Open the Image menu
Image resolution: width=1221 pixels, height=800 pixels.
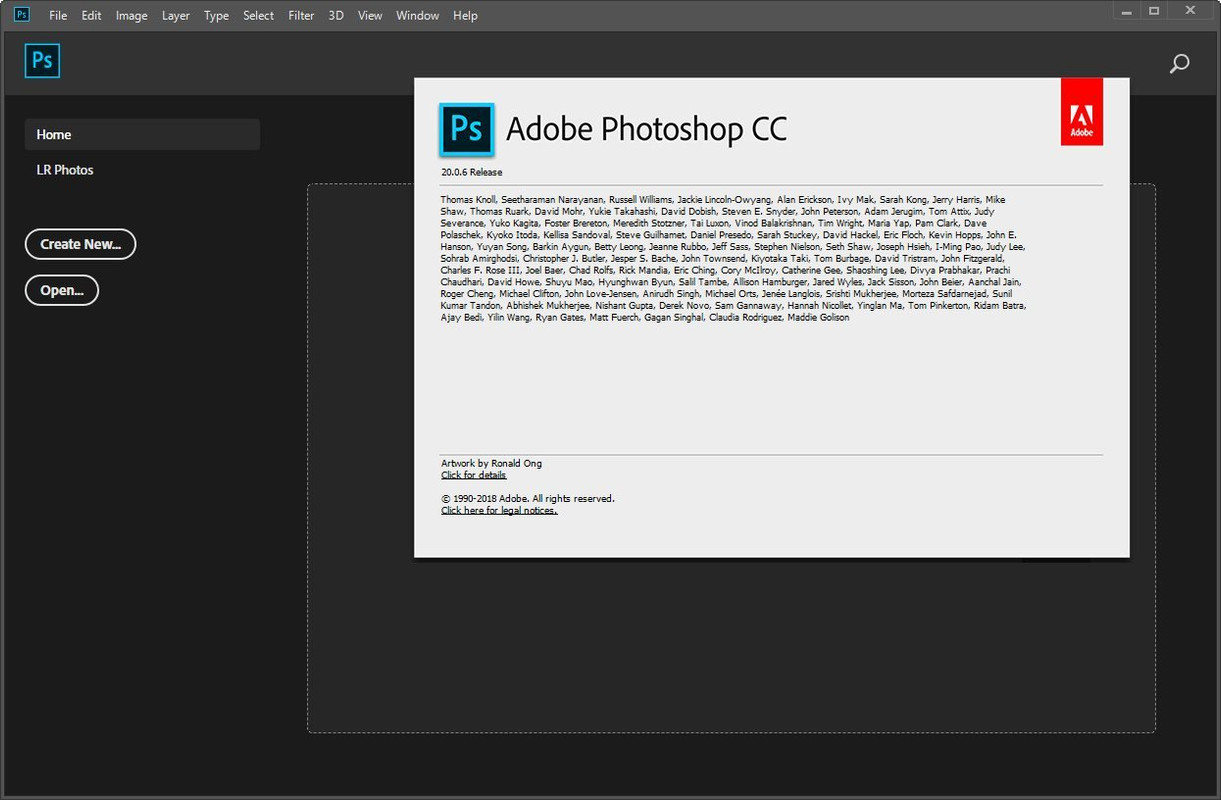coord(132,16)
